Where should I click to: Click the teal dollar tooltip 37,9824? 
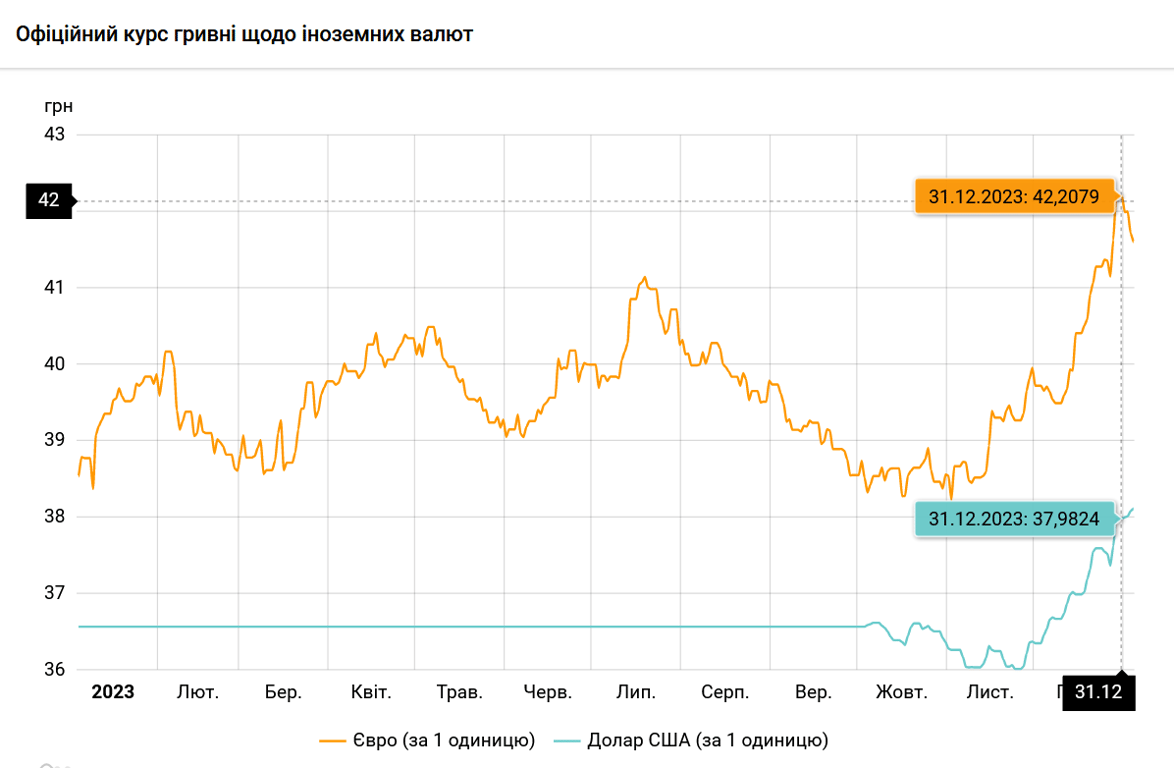[x=1013, y=519]
